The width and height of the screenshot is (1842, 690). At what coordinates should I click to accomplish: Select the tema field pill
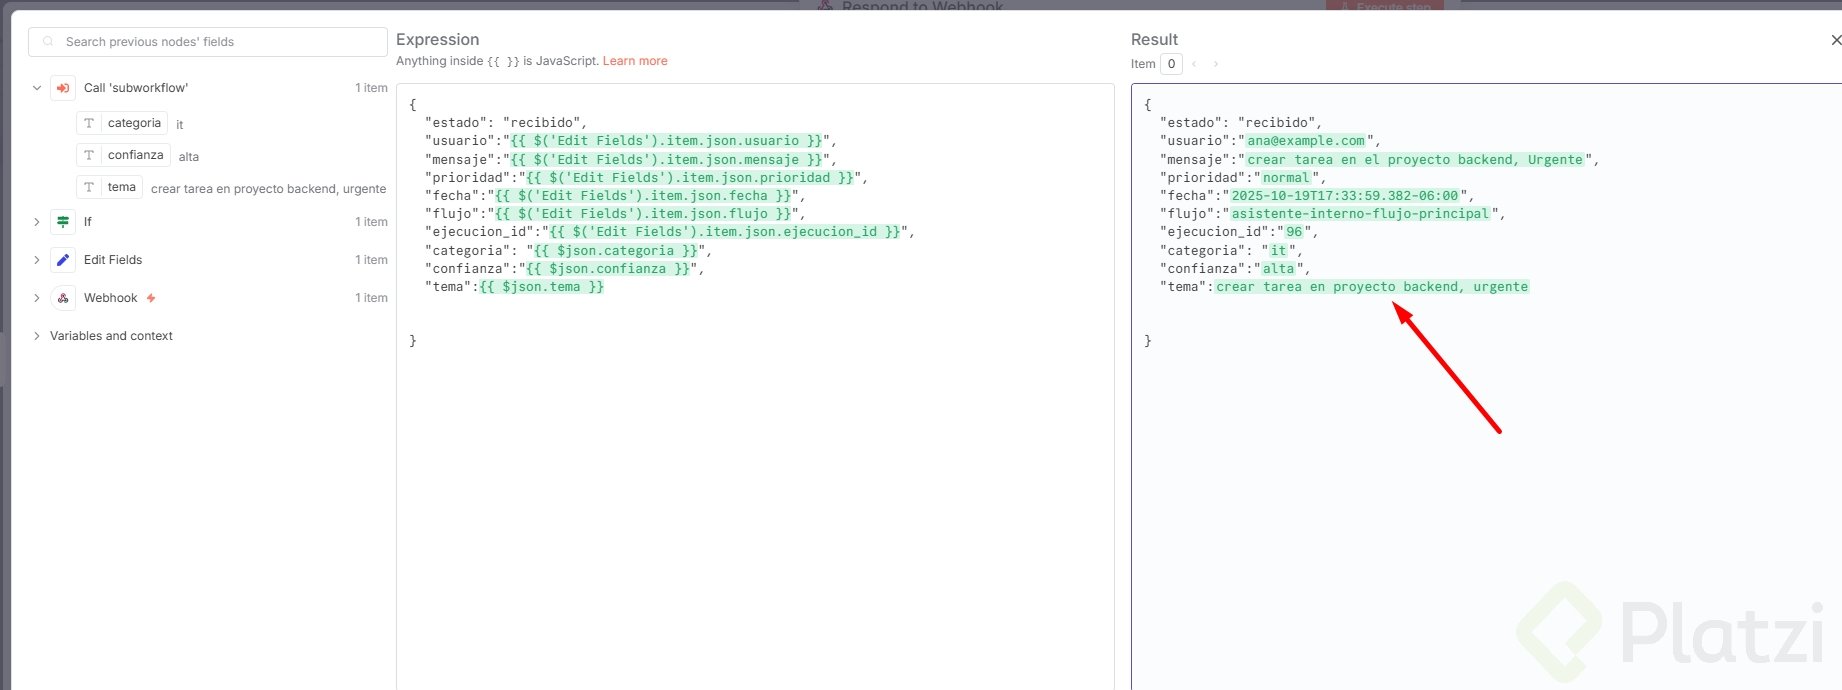pyautogui.click(x=109, y=187)
